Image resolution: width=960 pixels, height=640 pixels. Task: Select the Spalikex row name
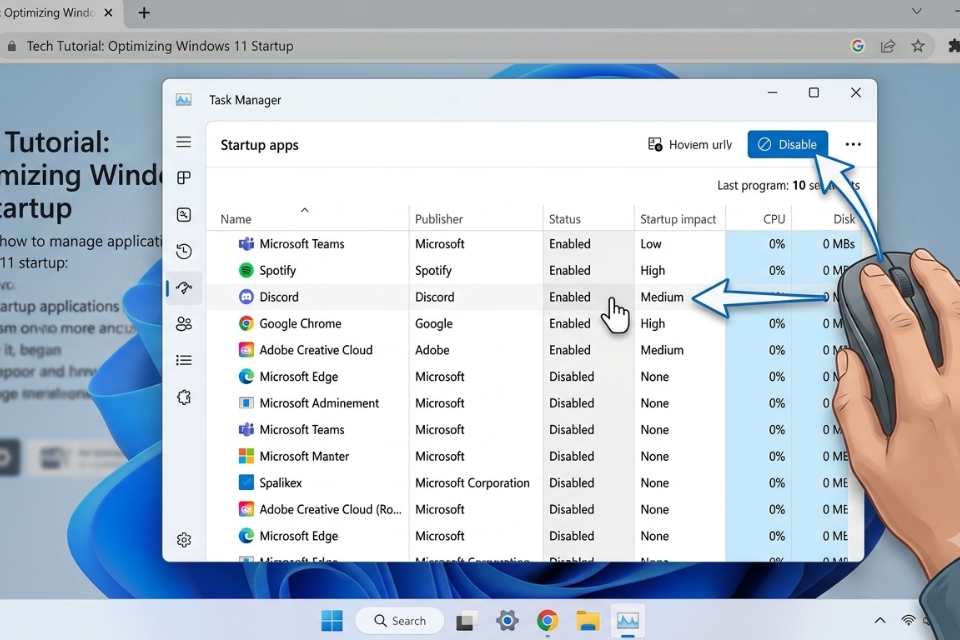click(x=280, y=483)
